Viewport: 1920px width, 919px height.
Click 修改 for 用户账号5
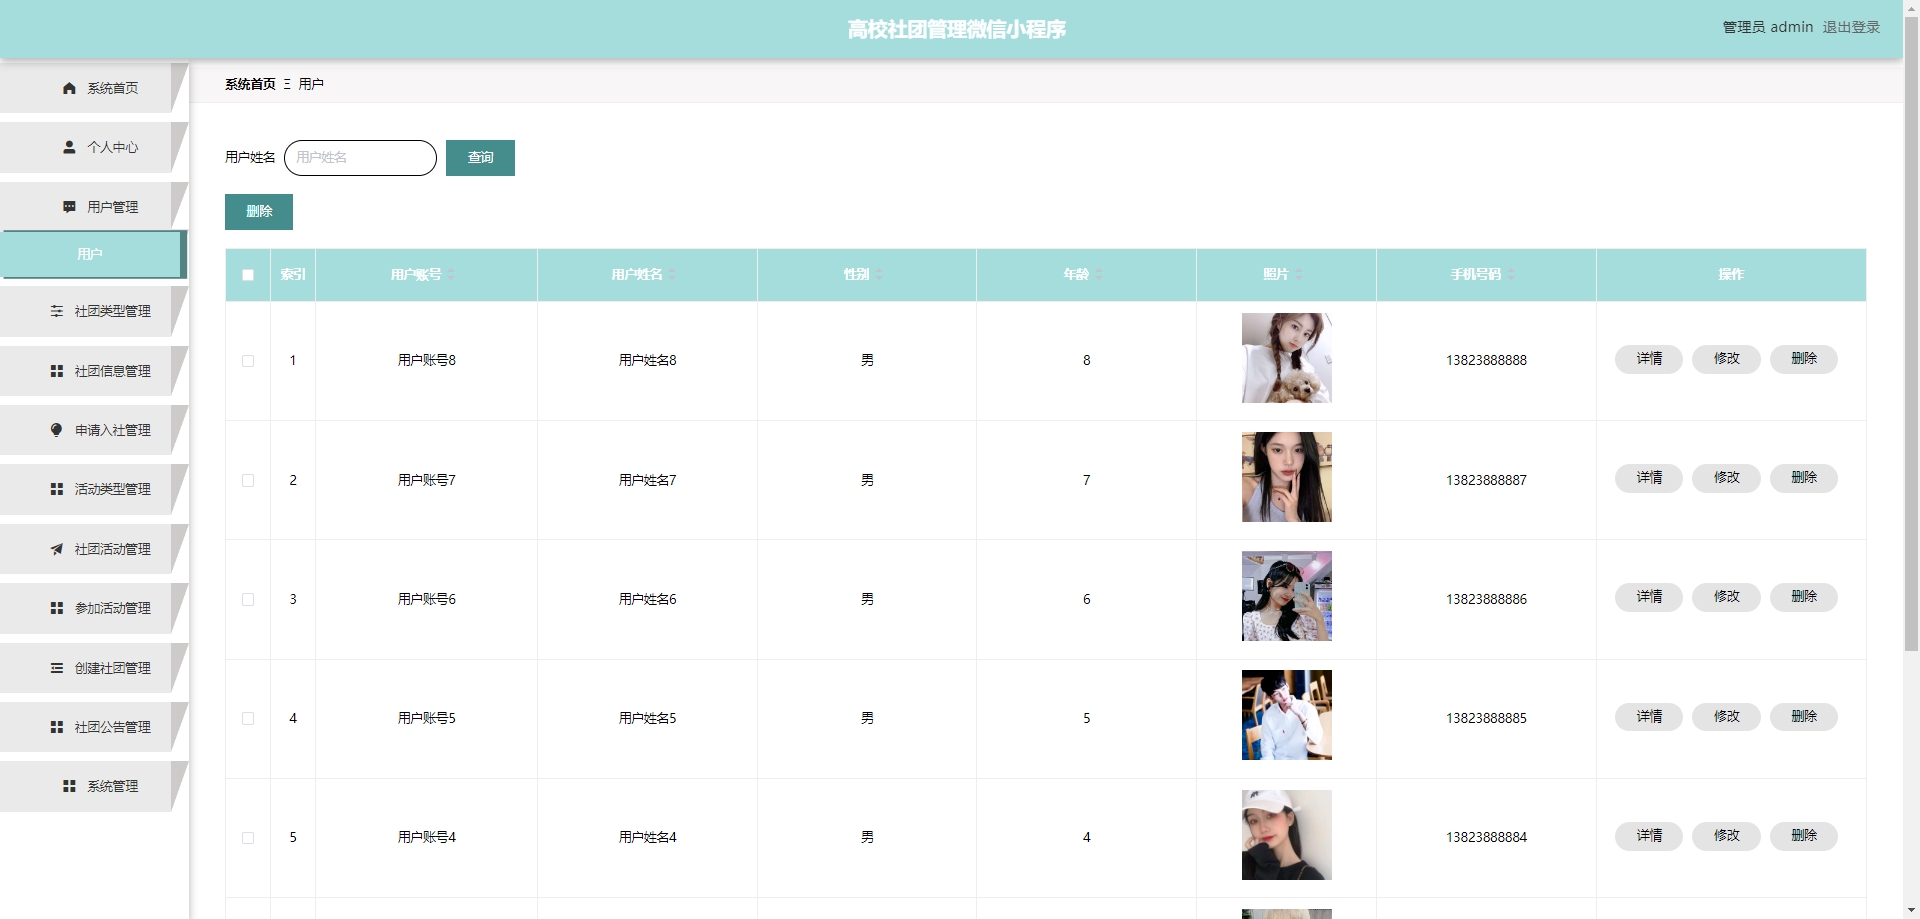pos(1726,717)
